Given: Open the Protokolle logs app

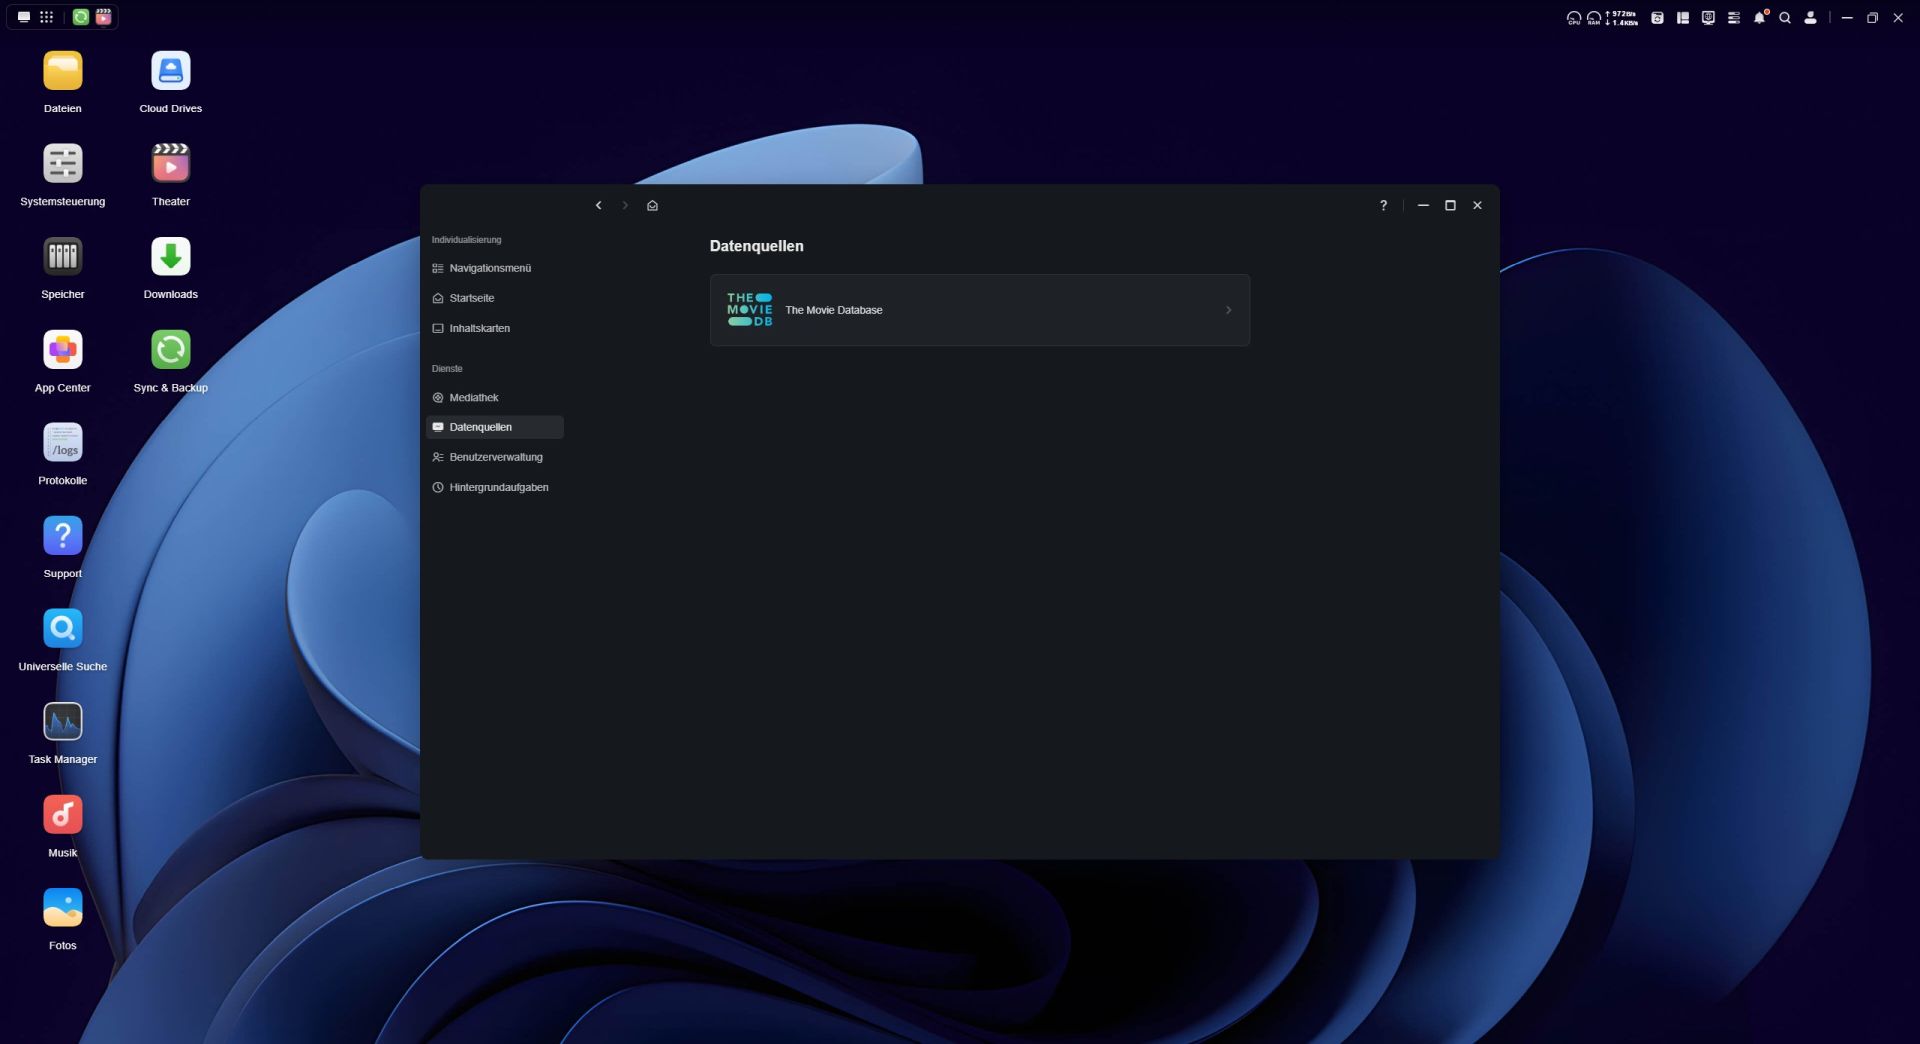Looking at the screenshot, I should coord(62,444).
